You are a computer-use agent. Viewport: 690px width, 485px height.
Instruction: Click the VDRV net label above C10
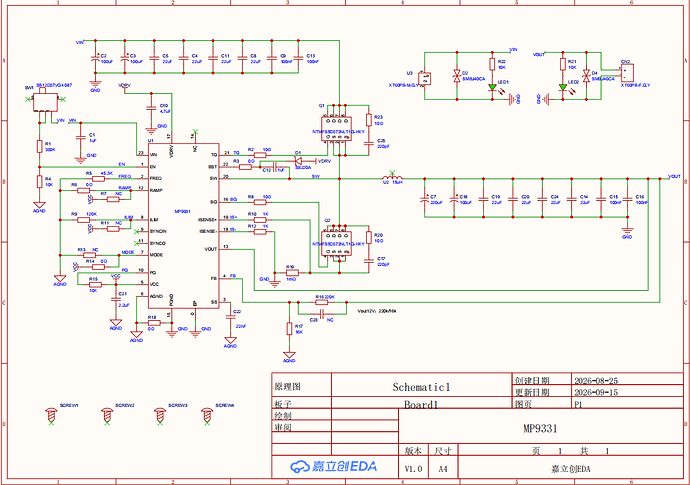click(125, 85)
